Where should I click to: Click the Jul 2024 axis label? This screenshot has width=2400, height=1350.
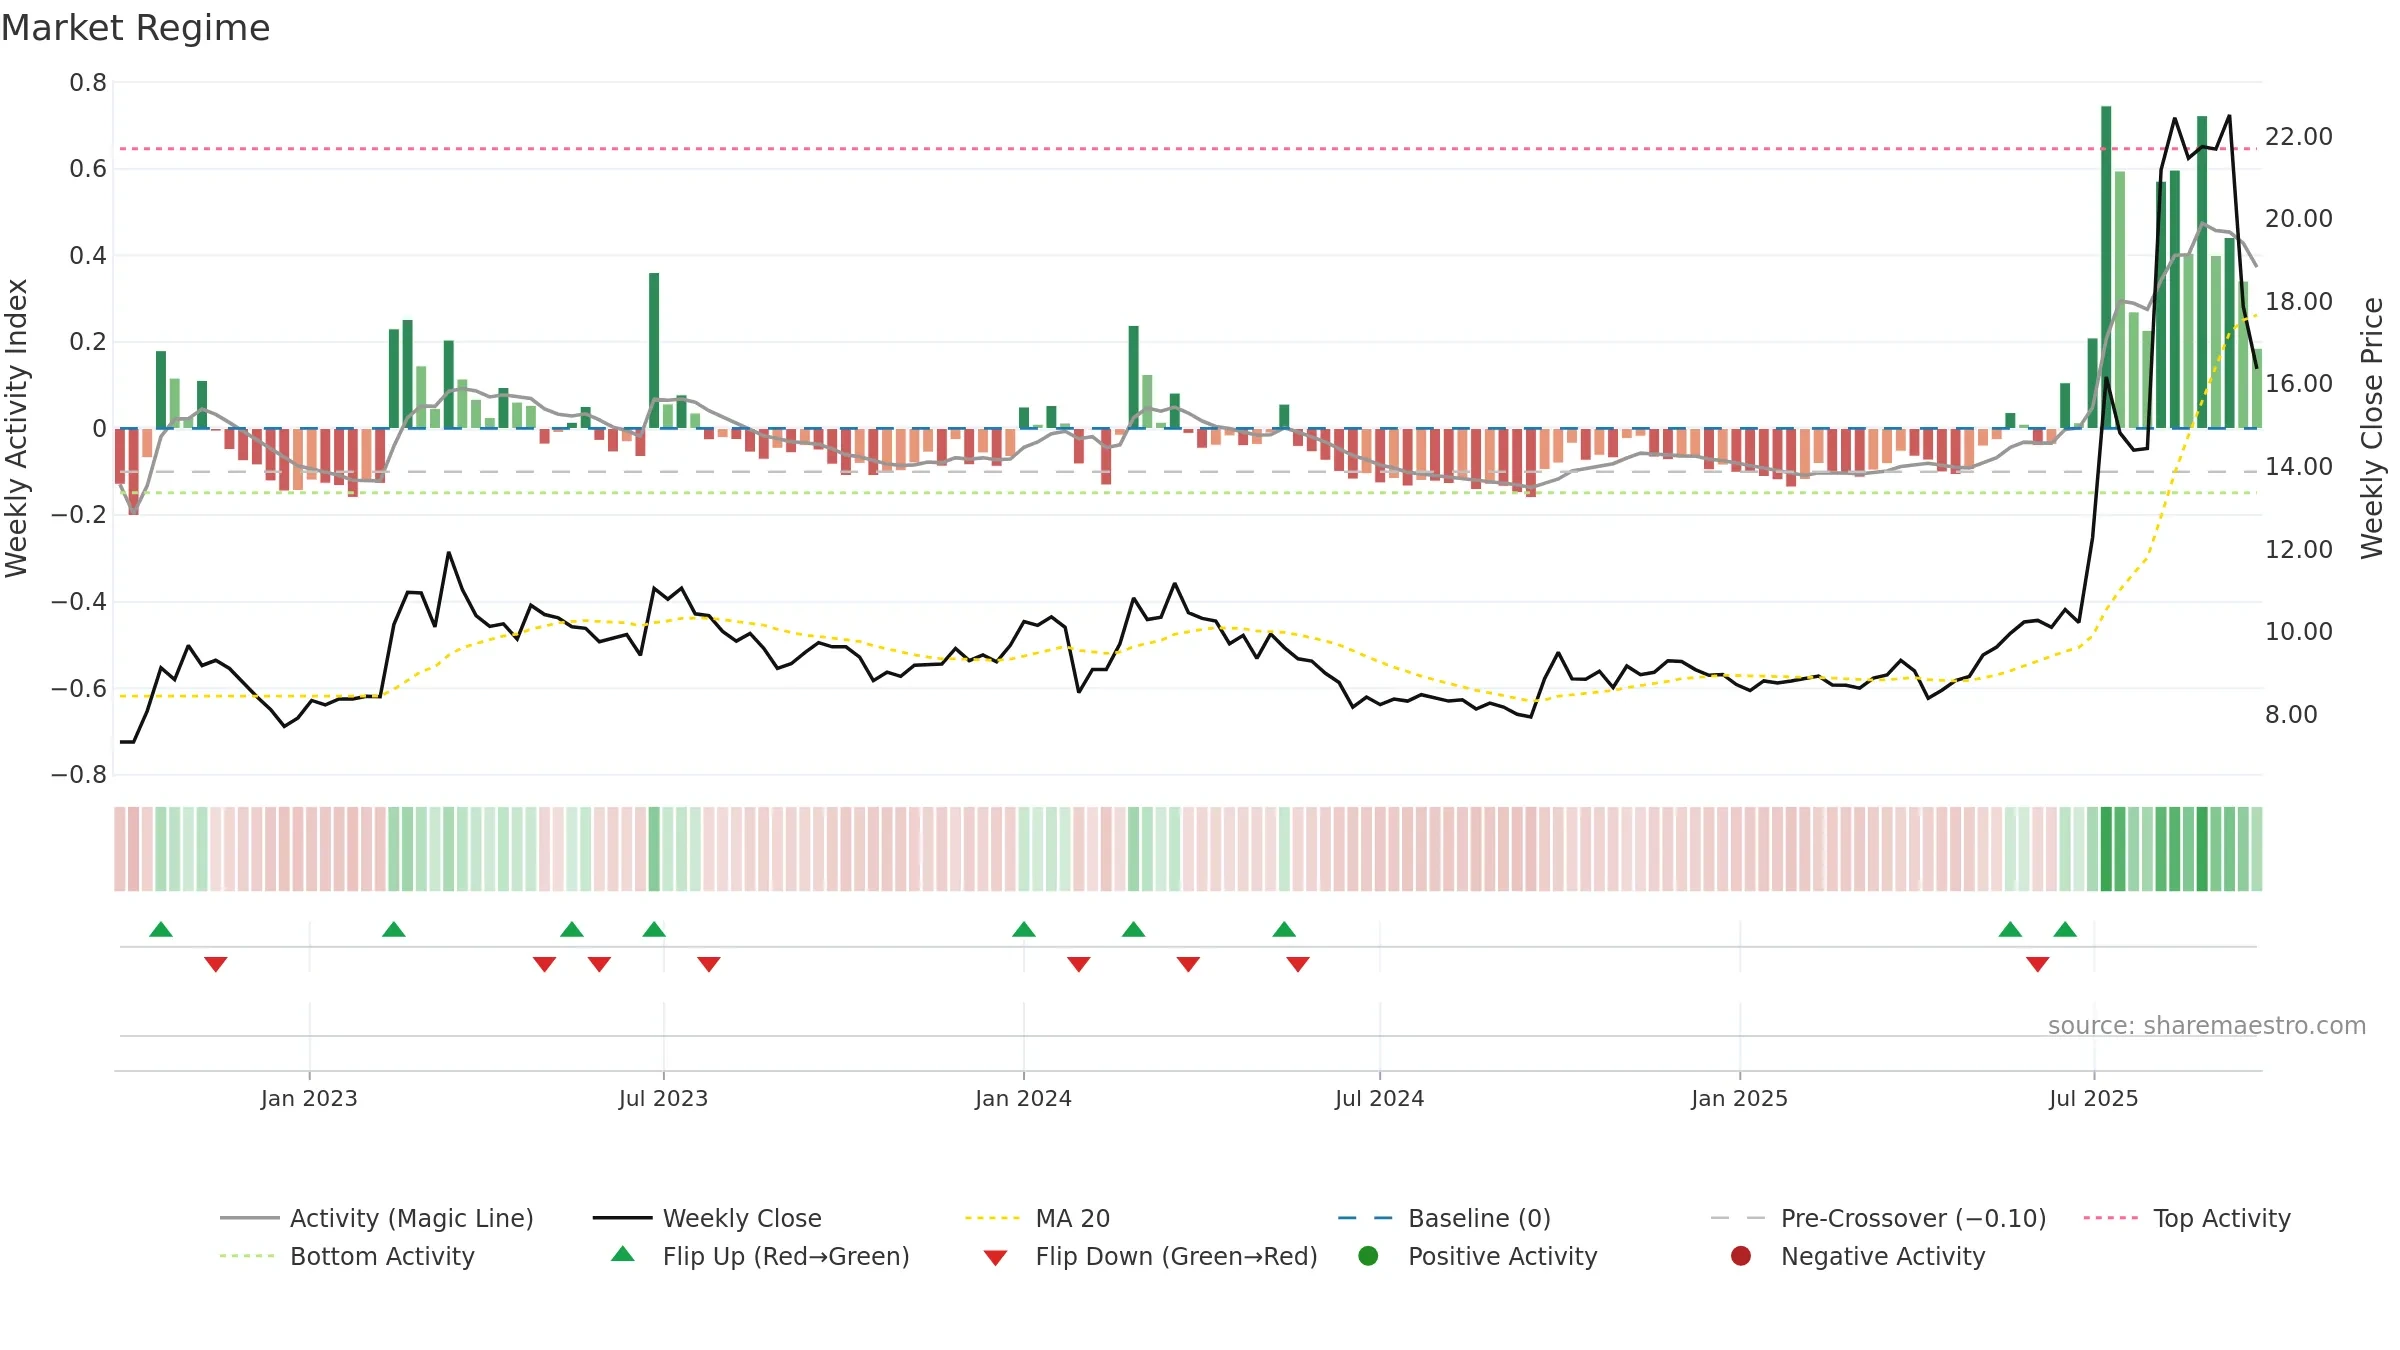pos(1379,1098)
